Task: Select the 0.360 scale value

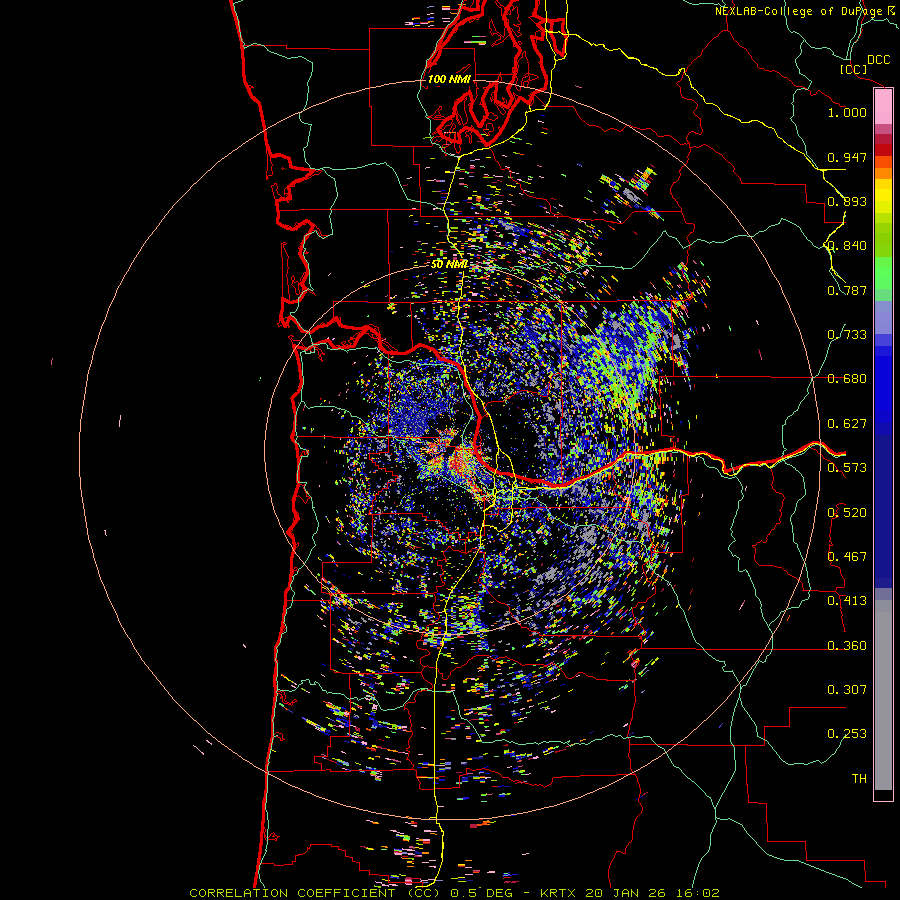Action: [x=847, y=646]
